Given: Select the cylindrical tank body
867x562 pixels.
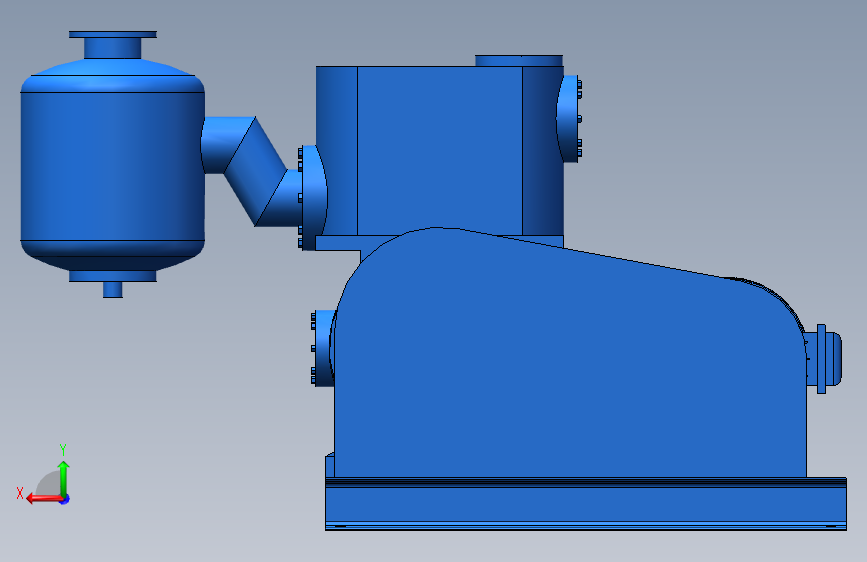Looking at the screenshot, I should 112,166.
